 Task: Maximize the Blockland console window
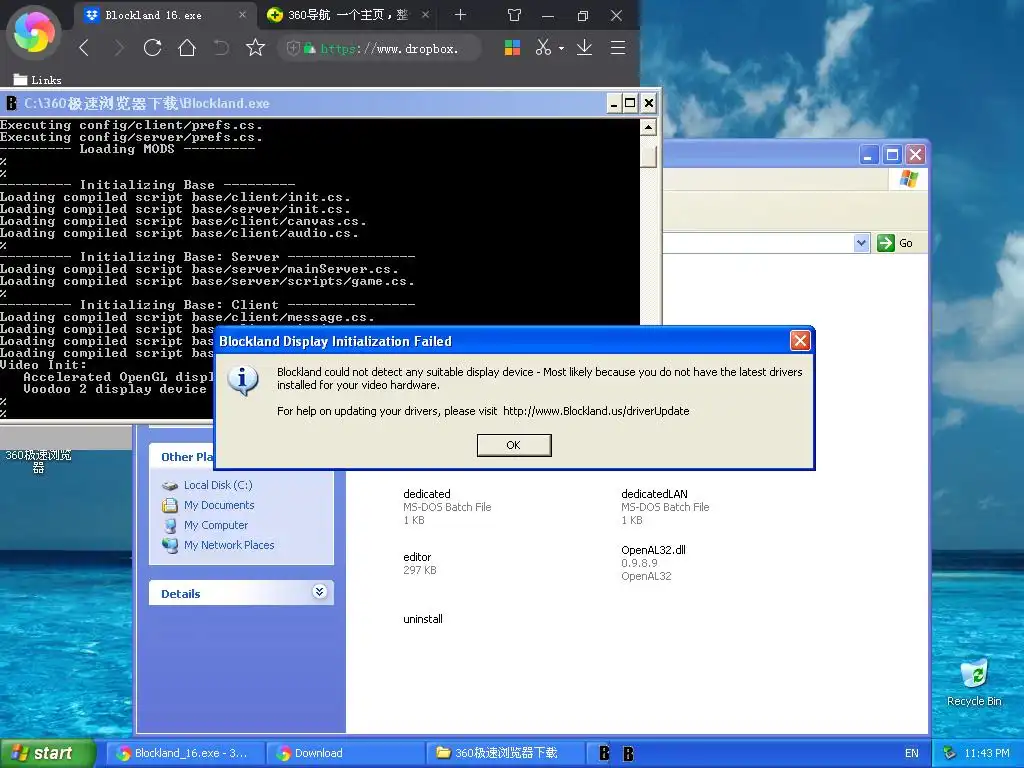pyautogui.click(x=630, y=103)
